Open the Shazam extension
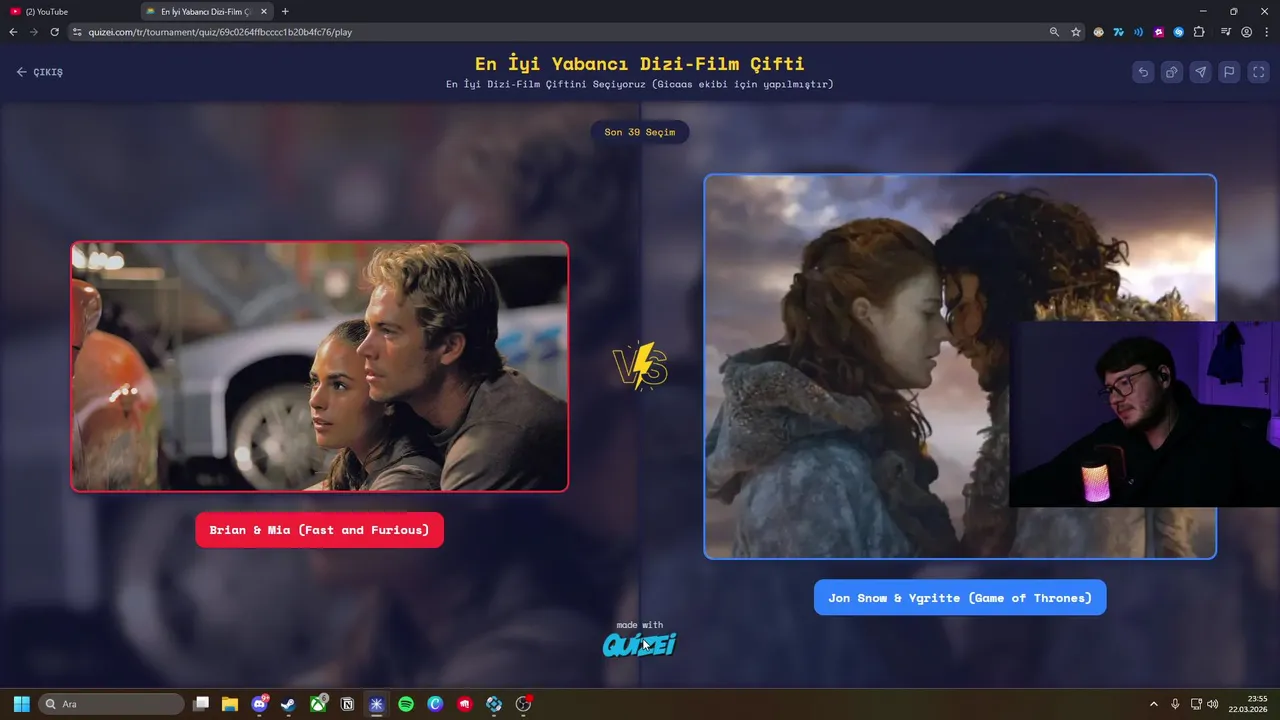Viewport: 1280px width, 720px height. 1179,32
